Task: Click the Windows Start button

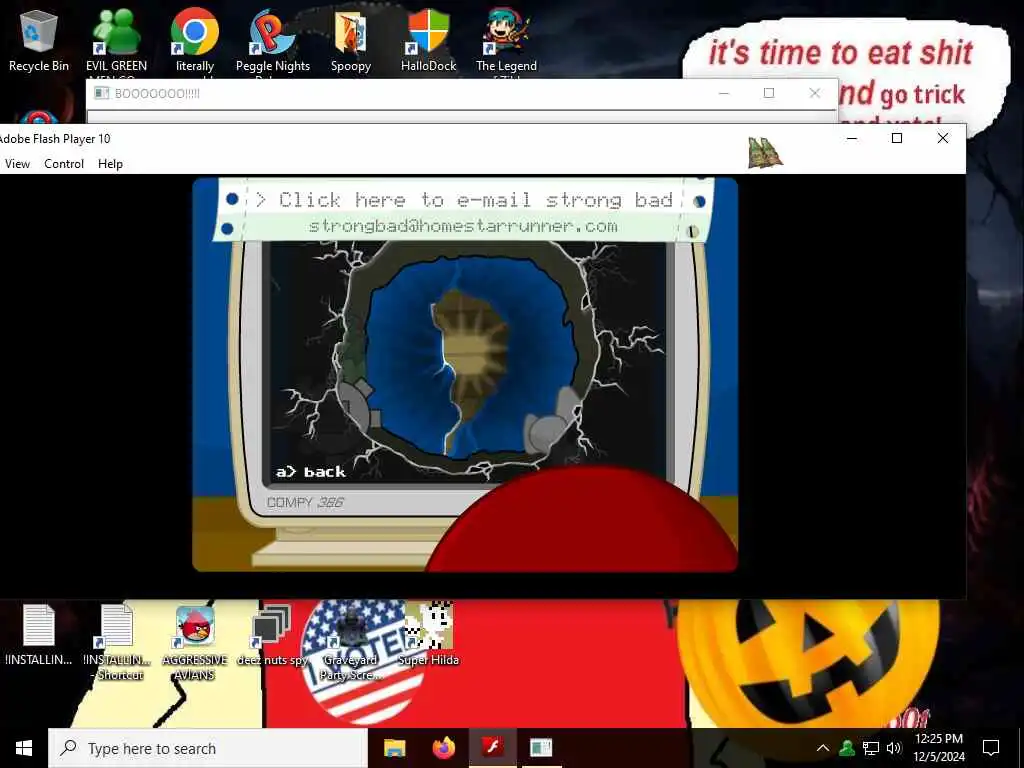Action: coord(24,748)
